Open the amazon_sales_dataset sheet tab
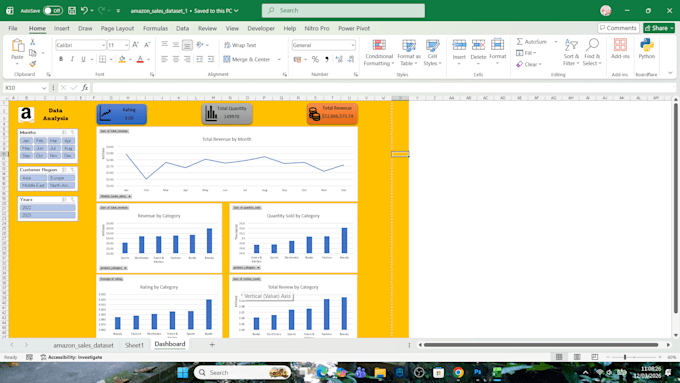 tap(83, 345)
